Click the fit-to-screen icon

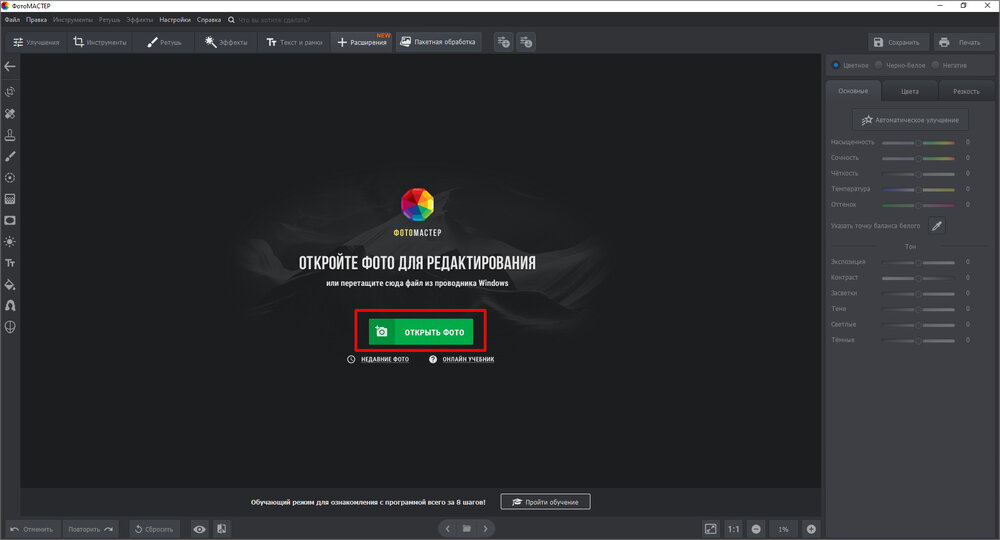pos(710,529)
